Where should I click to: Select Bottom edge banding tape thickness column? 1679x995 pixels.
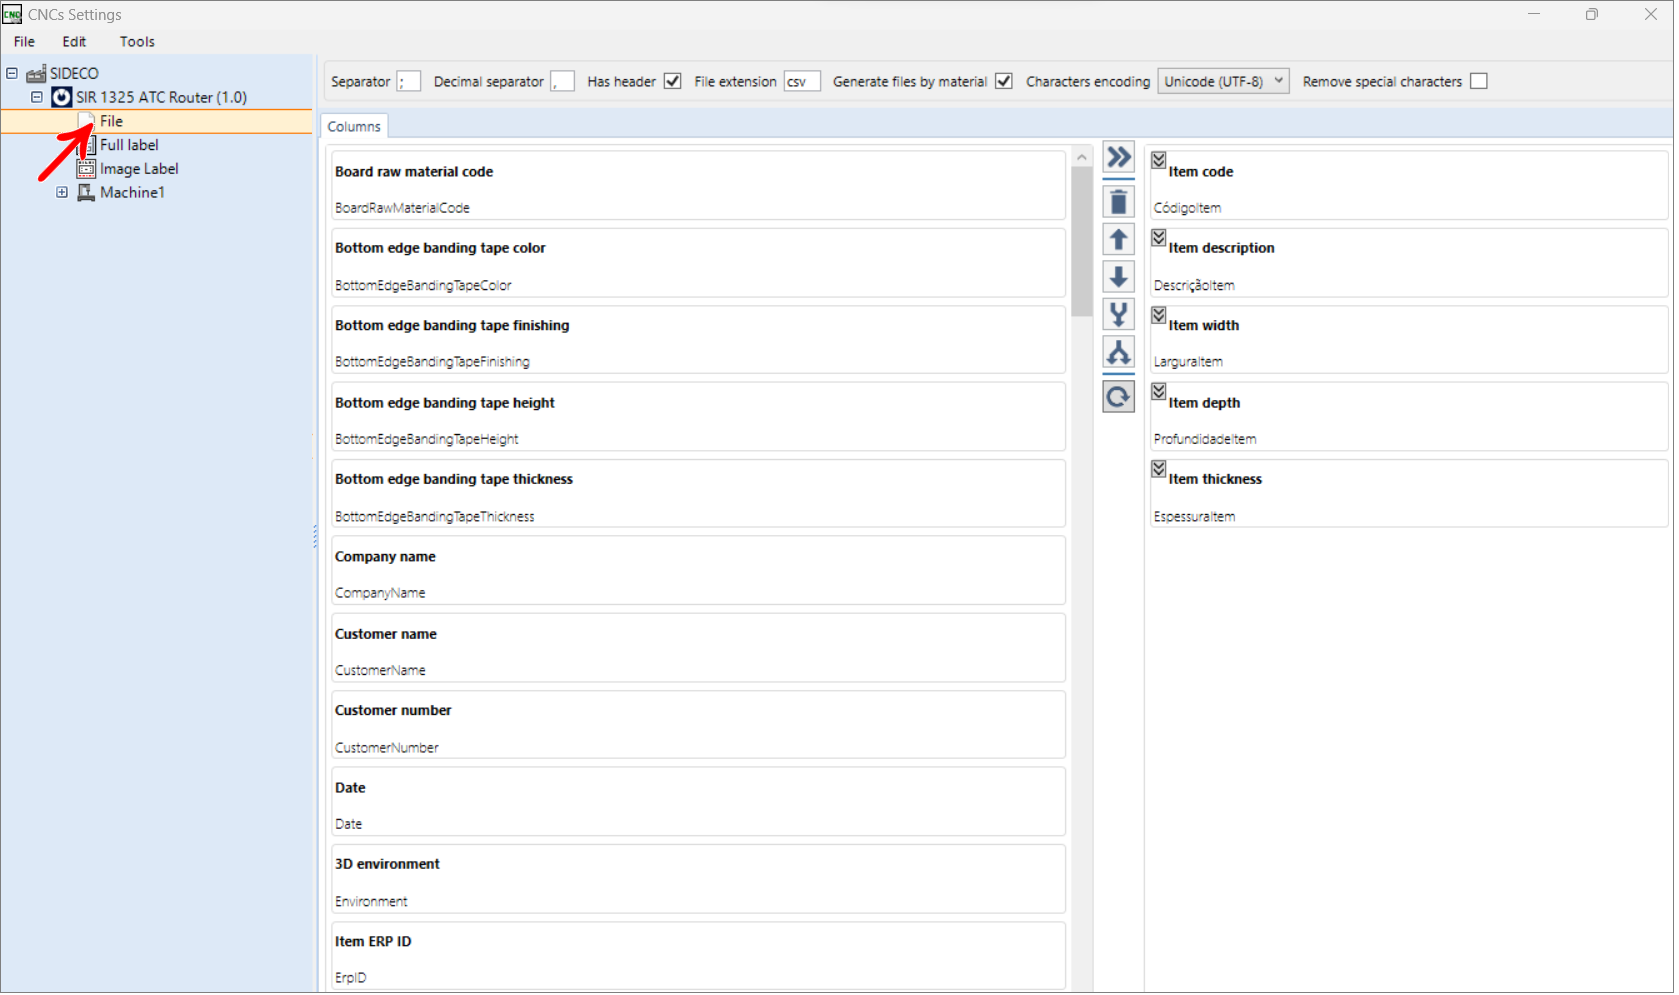(x=700, y=495)
